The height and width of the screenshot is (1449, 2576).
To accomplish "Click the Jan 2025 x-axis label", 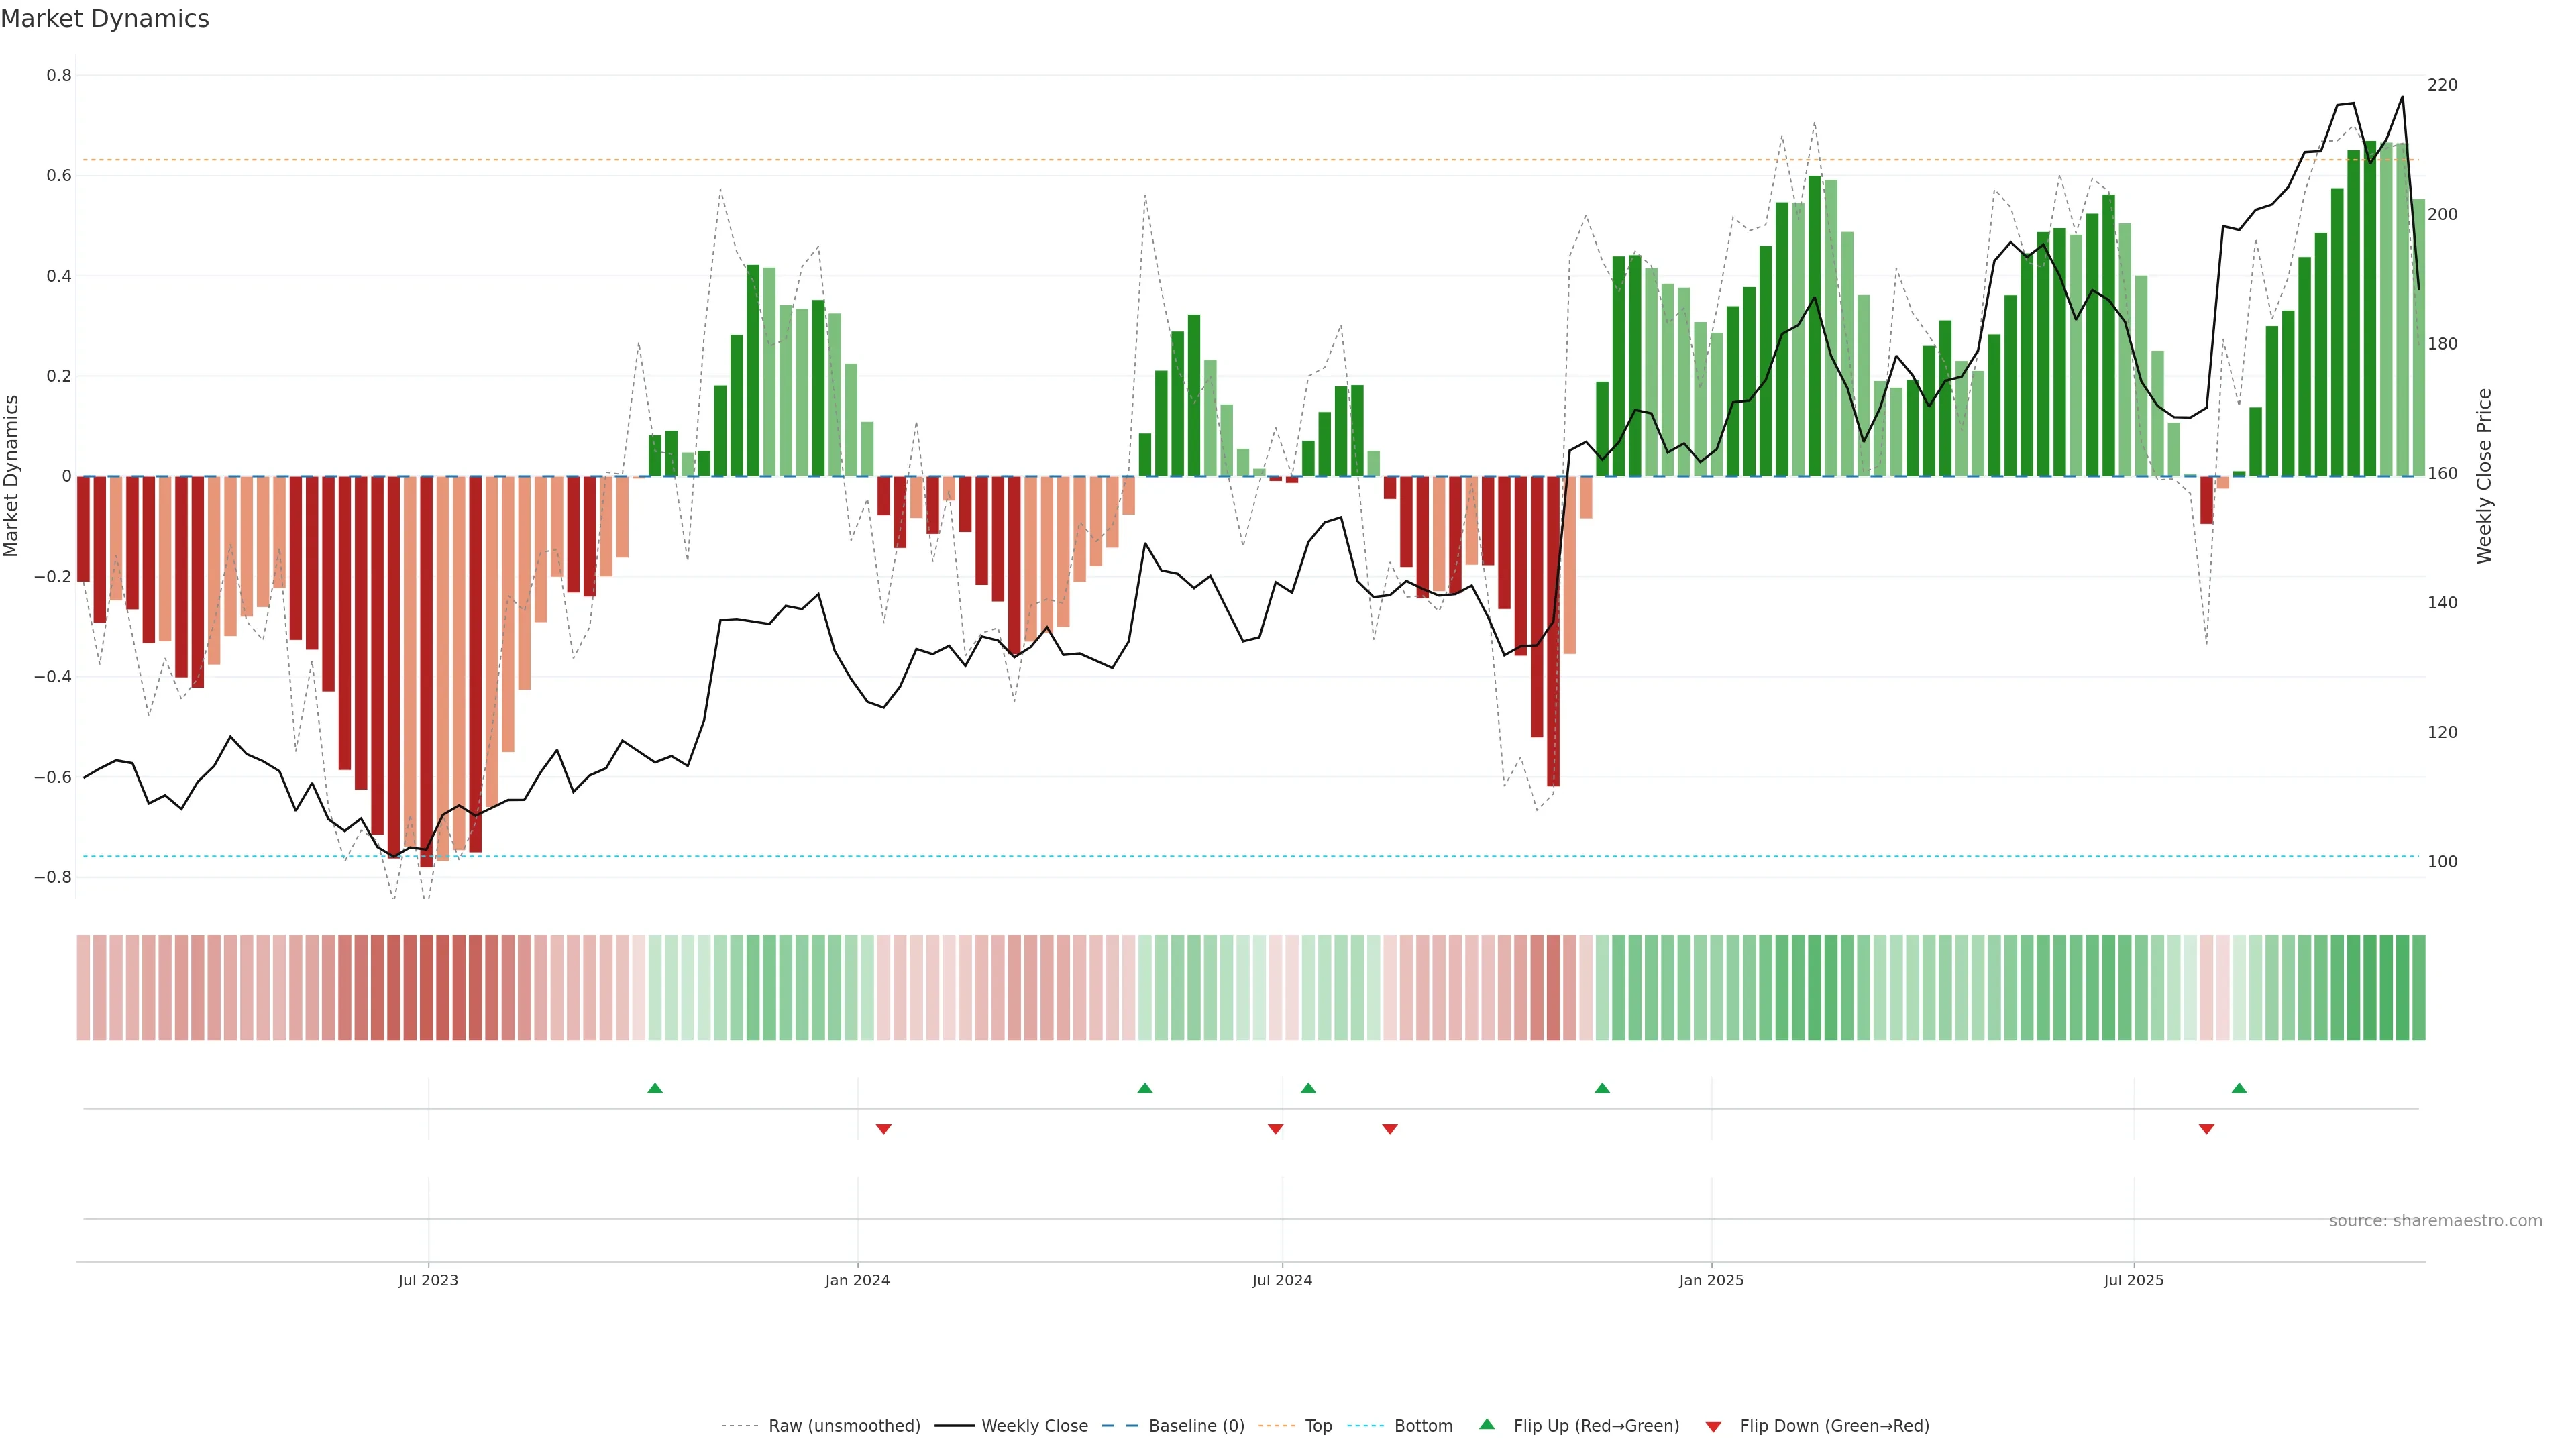I will pos(1711,1280).
